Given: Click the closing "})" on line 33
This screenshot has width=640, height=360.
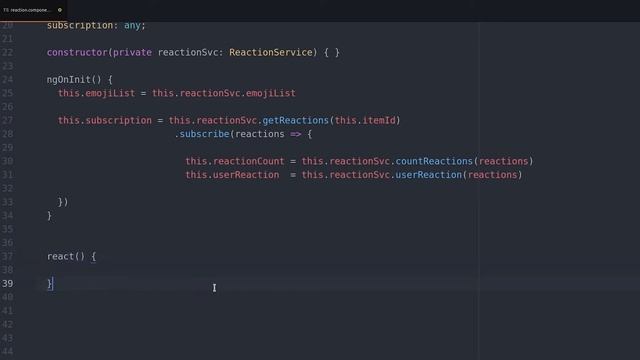Looking at the screenshot, I should click(63, 202).
